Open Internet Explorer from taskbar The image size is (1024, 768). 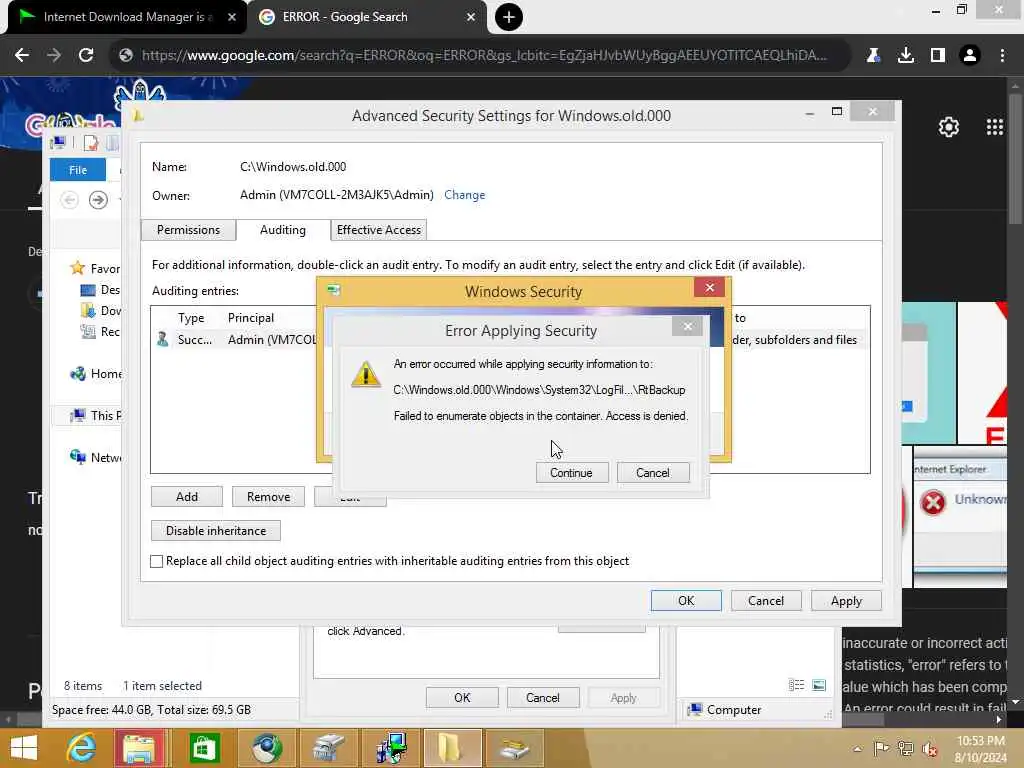[x=82, y=748]
